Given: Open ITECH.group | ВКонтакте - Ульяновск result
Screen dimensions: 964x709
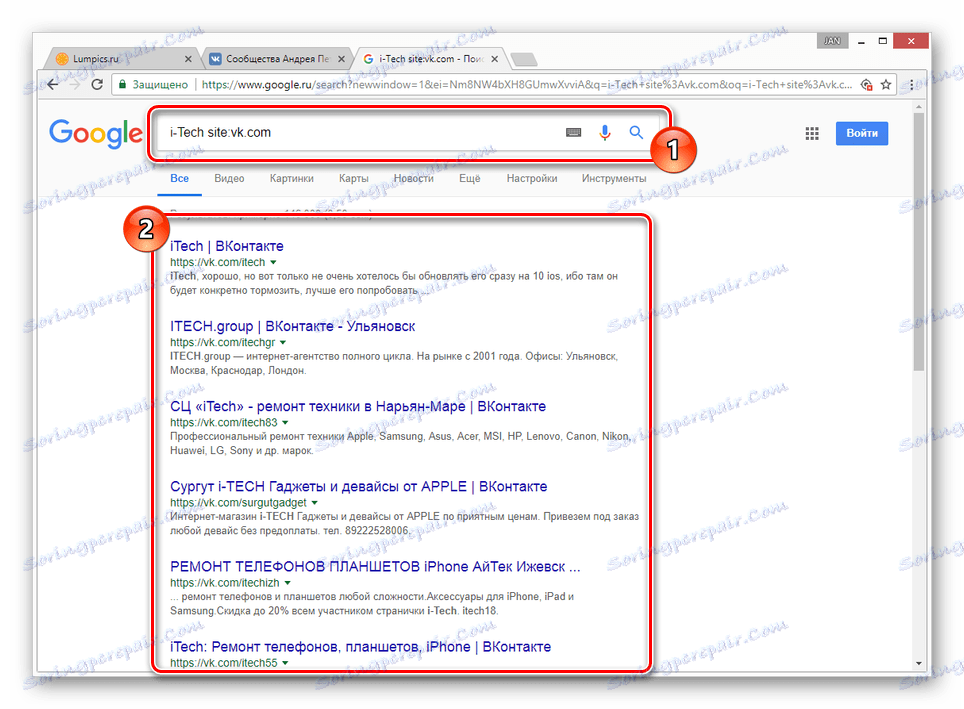Looking at the screenshot, I should tap(293, 327).
